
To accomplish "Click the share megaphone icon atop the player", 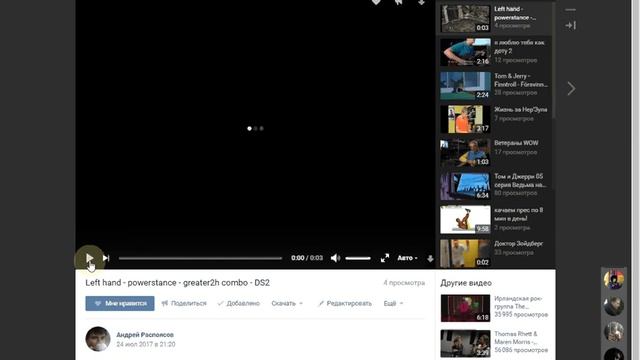I will (399, 2).
